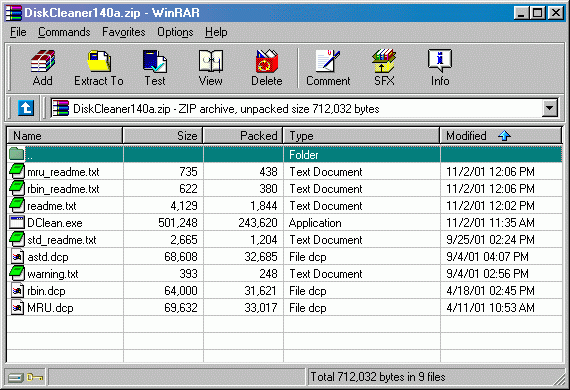Click icon of mru_readme.txt

(17, 172)
